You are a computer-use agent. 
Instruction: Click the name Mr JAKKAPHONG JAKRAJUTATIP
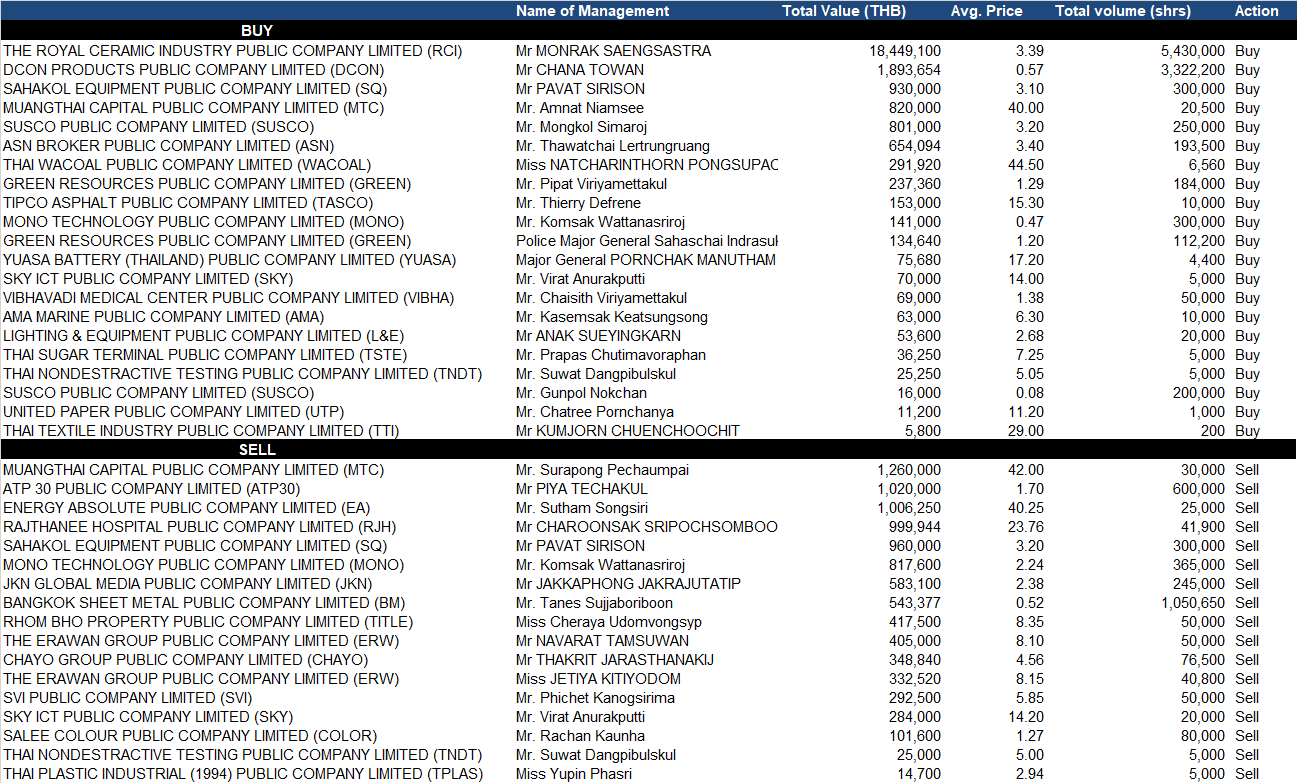tap(628, 583)
